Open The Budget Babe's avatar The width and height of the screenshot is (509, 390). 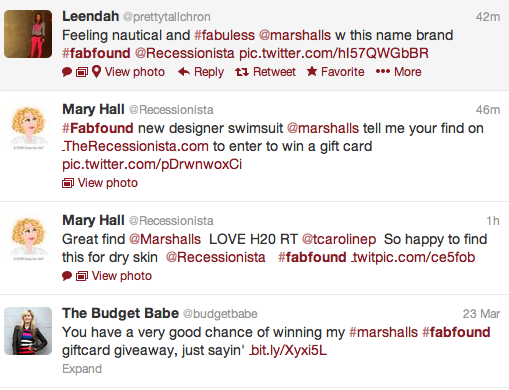coord(28,331)
